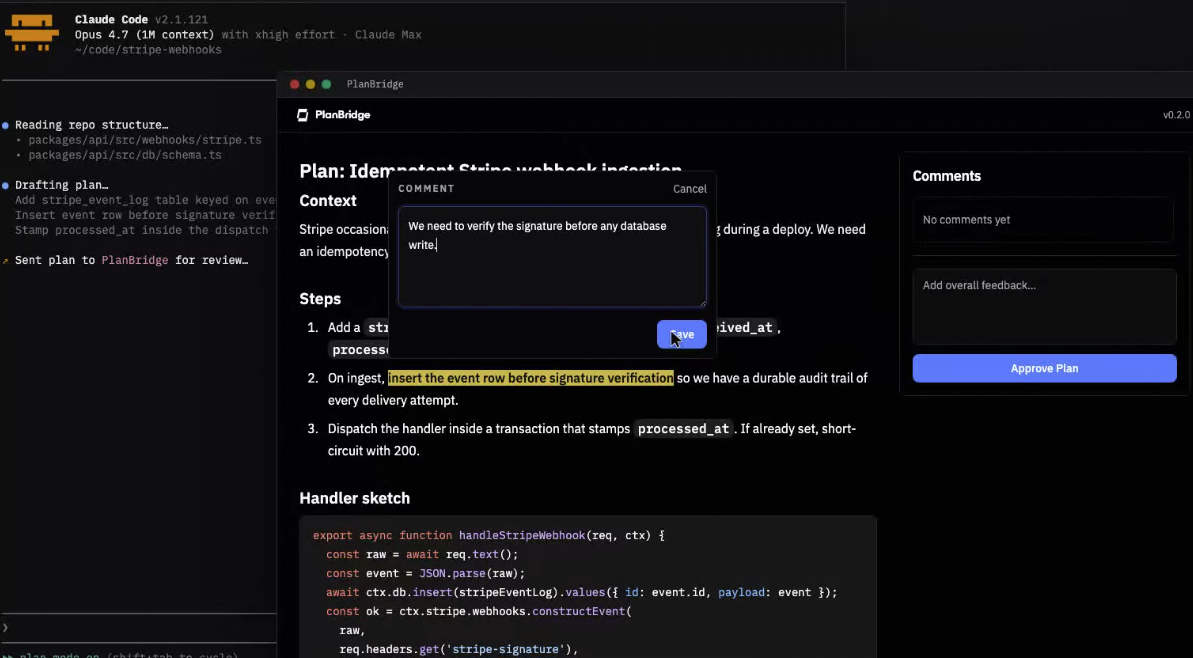Image resolution: width=1193 pixels, height=658 pixels.
Task: Approve the plan with the Approve Plan button
Action: pos(1044,368)
